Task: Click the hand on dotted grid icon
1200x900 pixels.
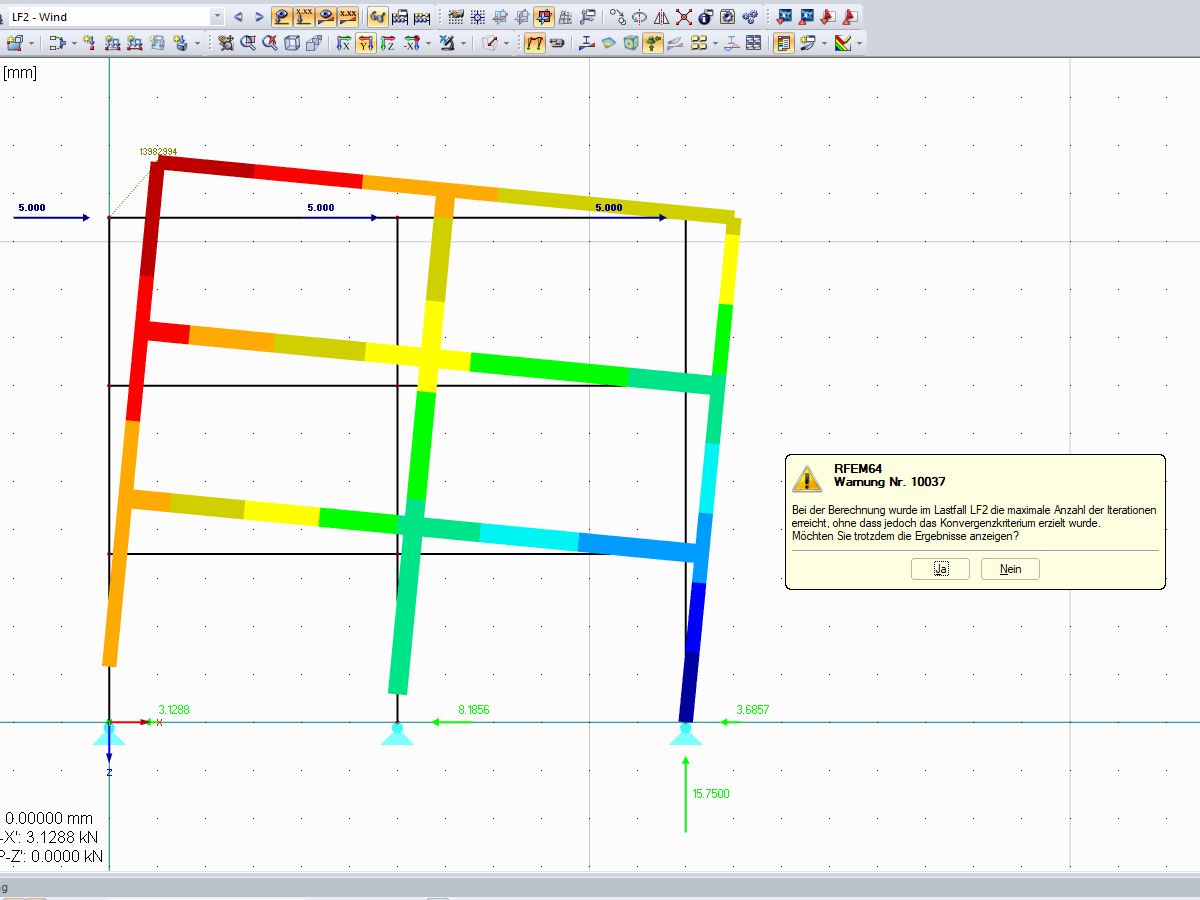Action: point(455,17)
